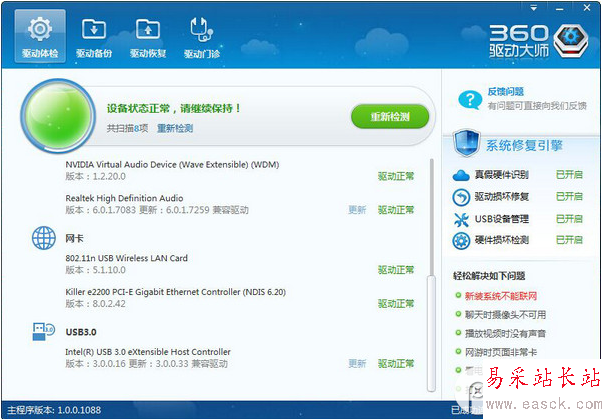Click the blue 重新检测 text link

click(175, 128)
